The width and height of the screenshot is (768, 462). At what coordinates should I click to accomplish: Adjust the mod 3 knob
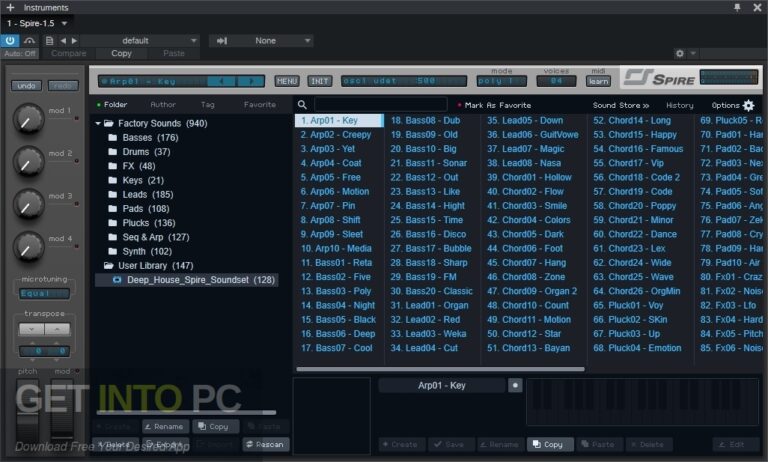coord(28,203)
